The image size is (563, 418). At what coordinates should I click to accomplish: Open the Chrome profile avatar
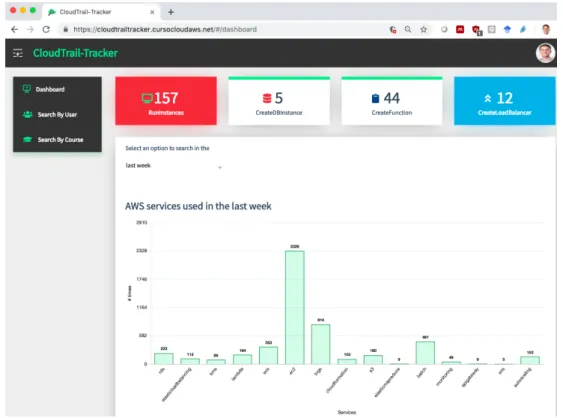pyautogui.click(x=546, y=29)
